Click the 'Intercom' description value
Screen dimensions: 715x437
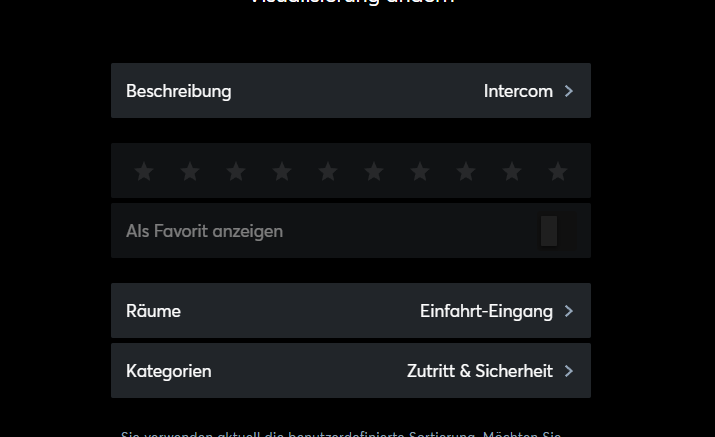(x=518, y=91)
